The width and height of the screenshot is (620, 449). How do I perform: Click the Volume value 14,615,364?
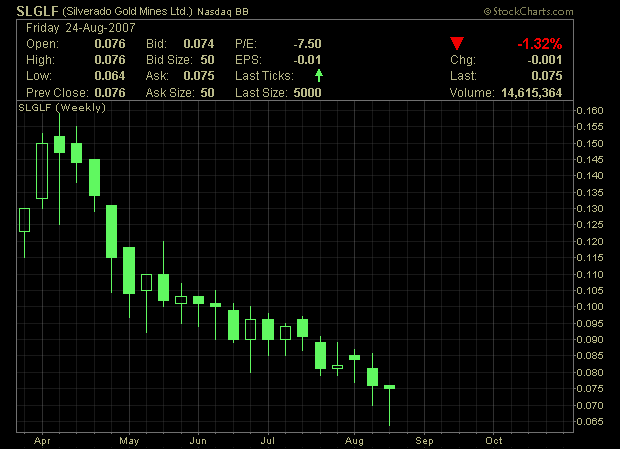531,92
